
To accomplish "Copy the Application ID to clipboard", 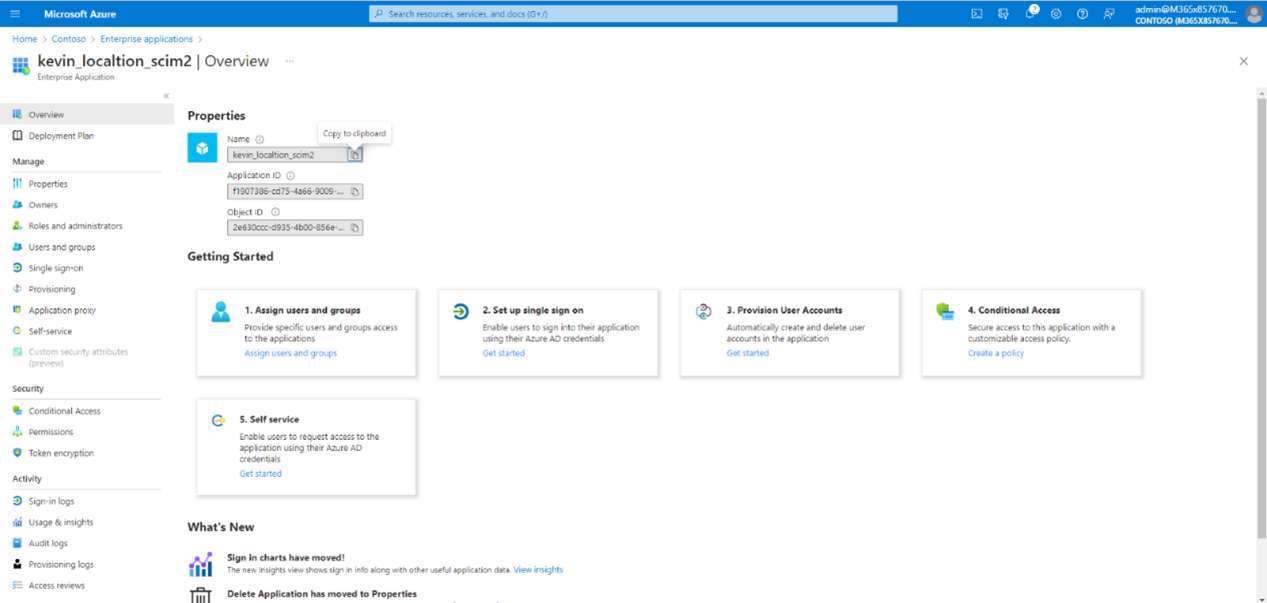I will (x=355, y=191).
